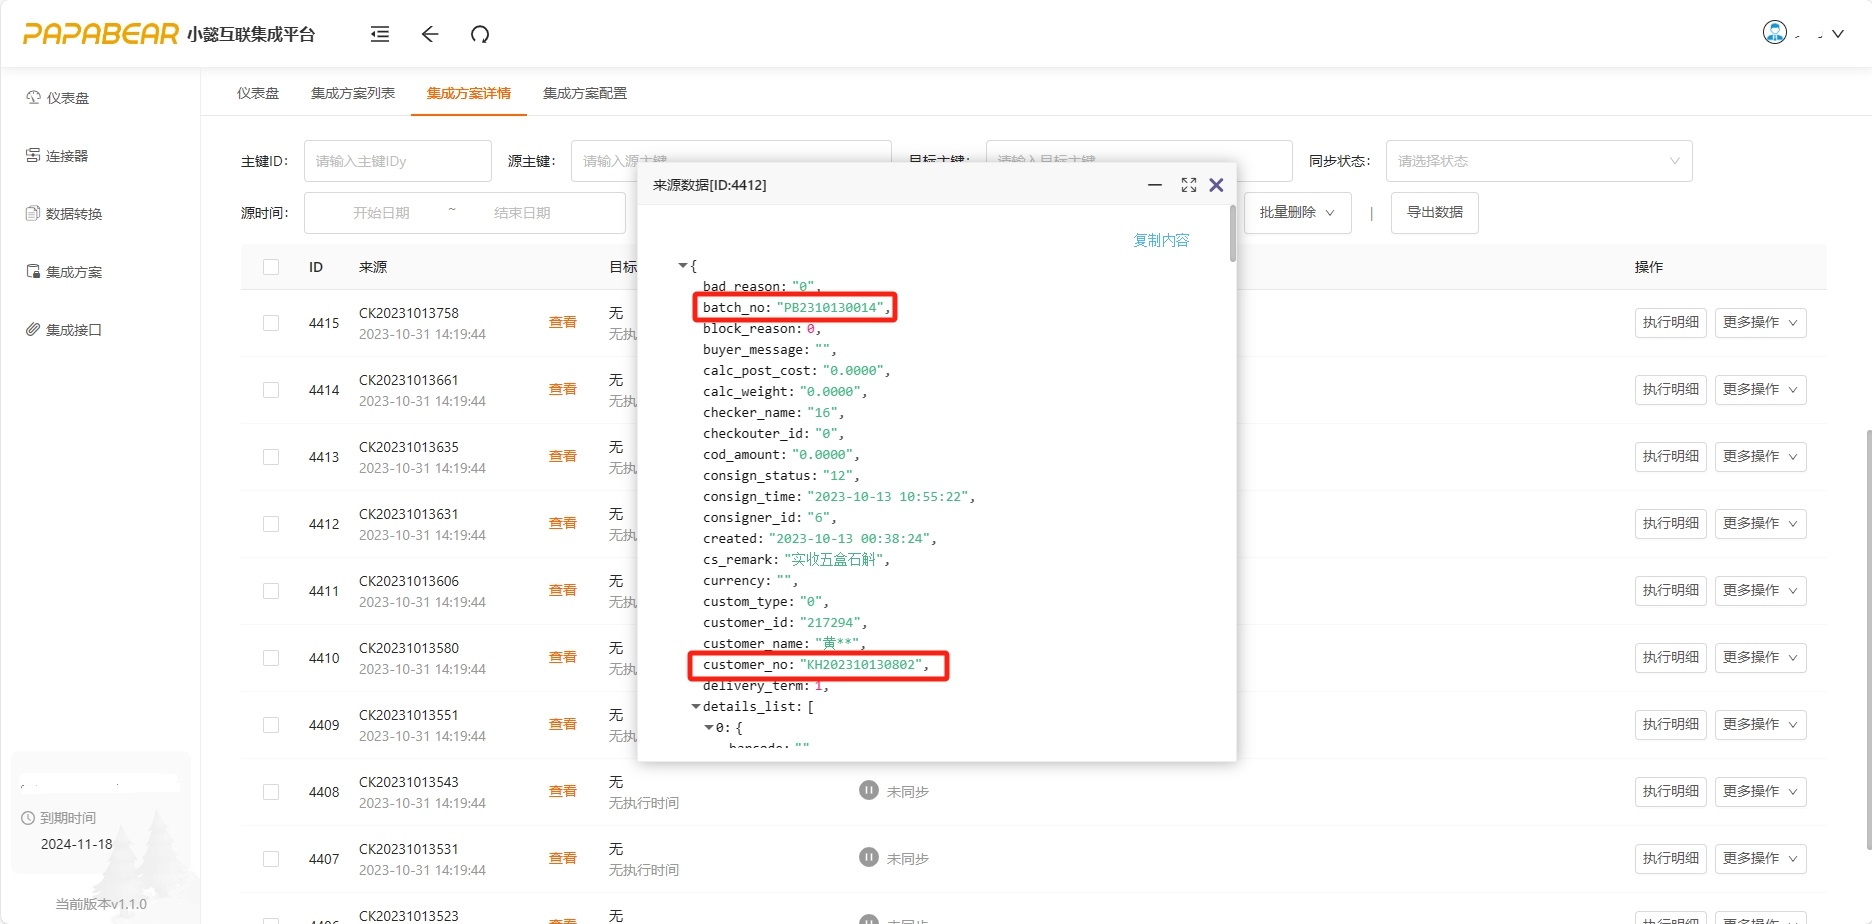
Task: Check the row checkbox for ID 4415
Action: [271, 323]
